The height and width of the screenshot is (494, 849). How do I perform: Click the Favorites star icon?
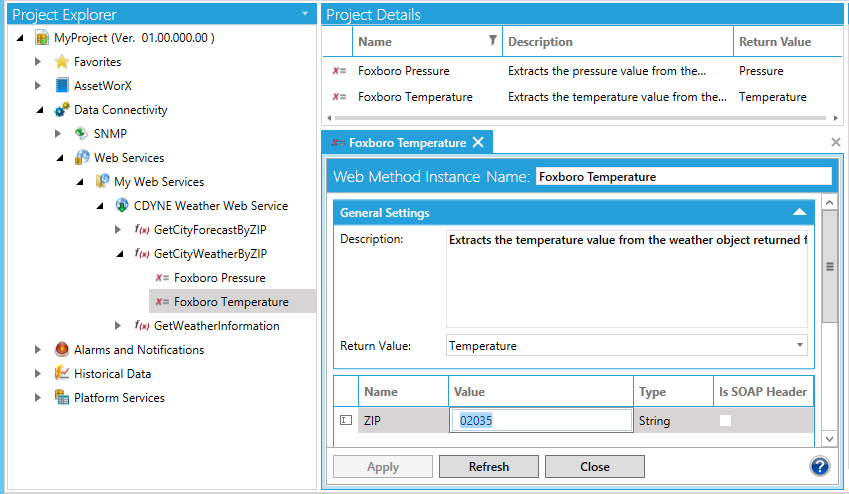click(62, 62)
